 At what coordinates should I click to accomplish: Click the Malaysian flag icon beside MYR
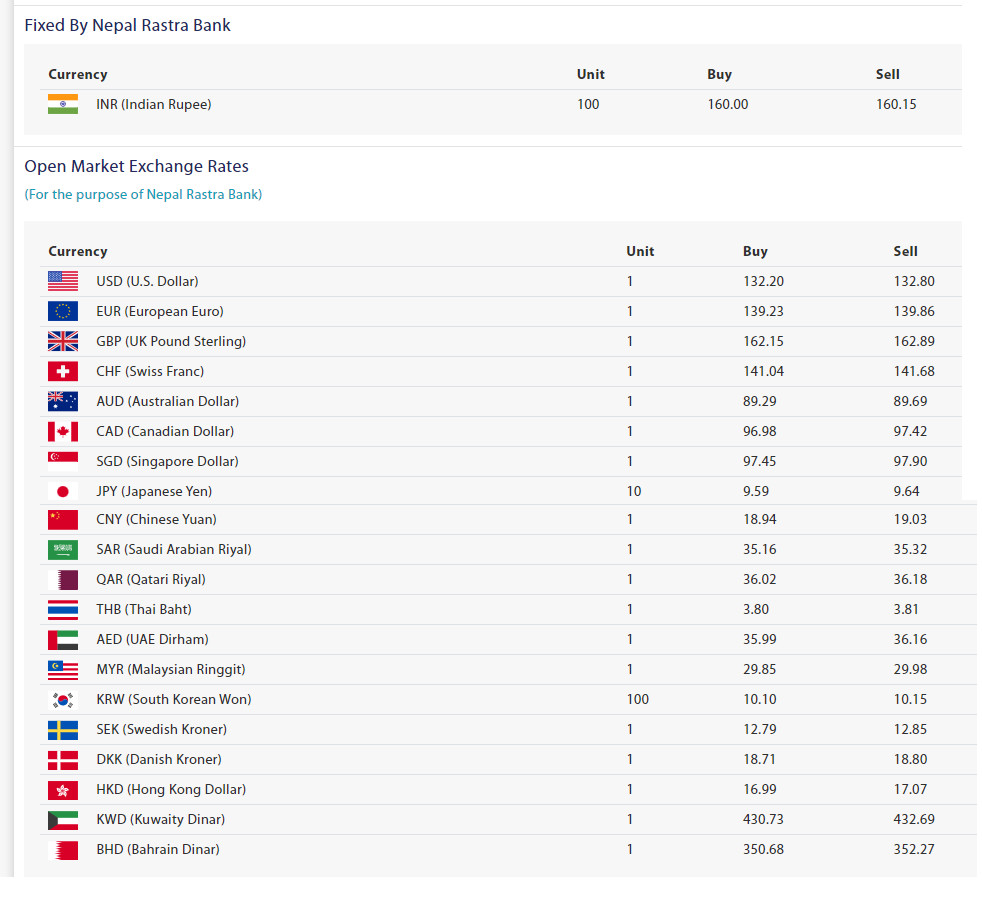coord(63,670)
